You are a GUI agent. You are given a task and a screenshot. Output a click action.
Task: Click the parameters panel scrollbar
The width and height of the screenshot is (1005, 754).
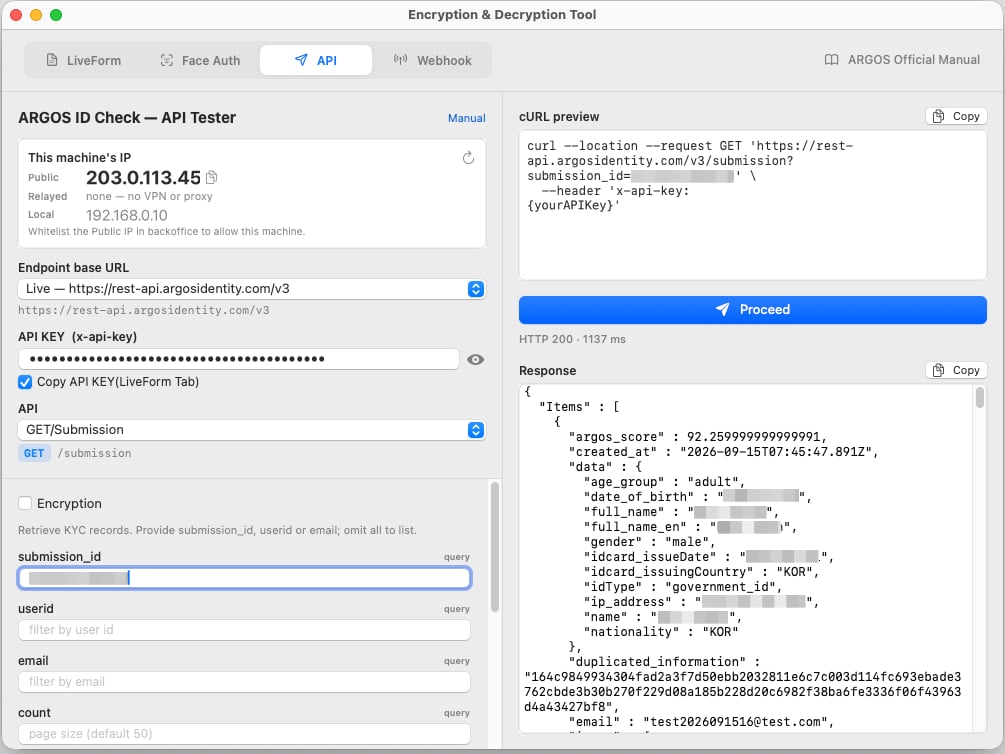[x=495, y=547]
